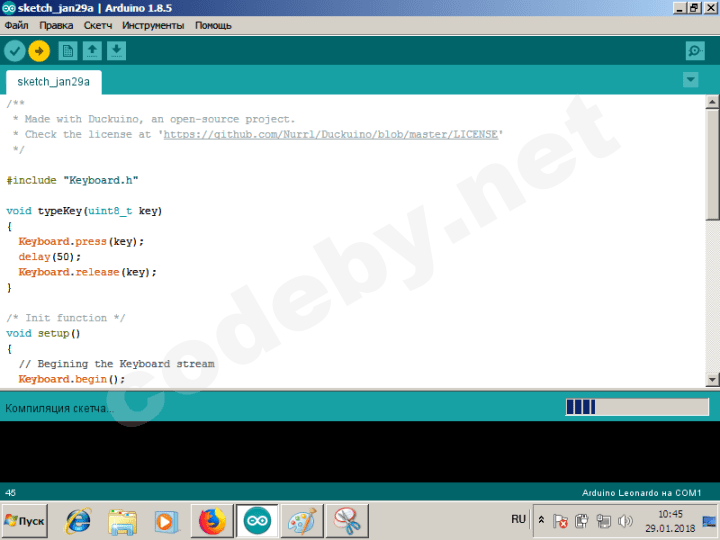Click the 'void typeKey(uint8_t key)' line
The height and width of the screenshot is (540, 720).
tap(84, 211)
